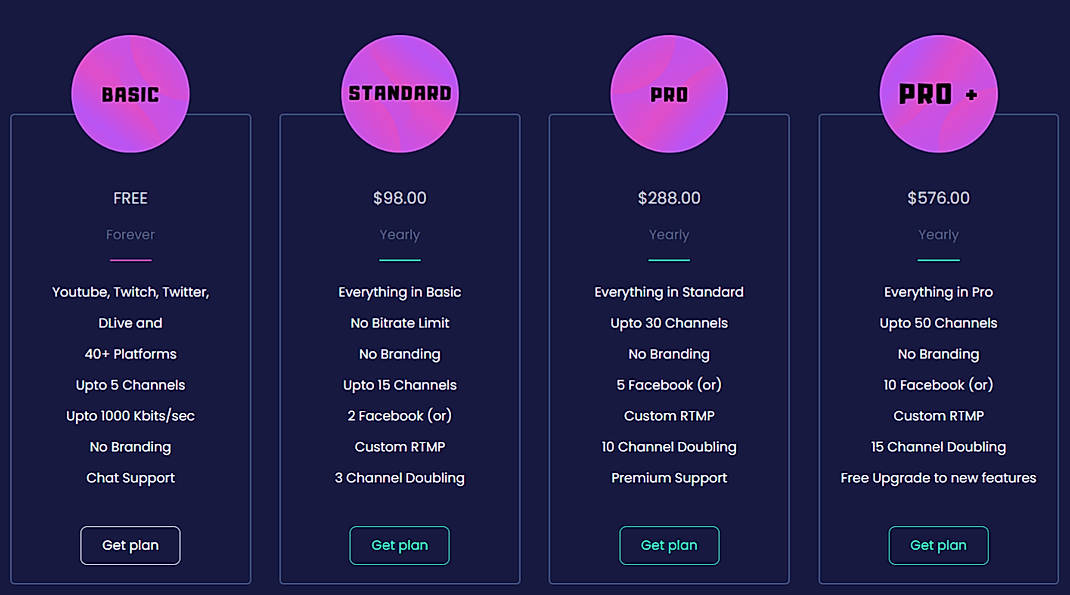Click 'Everything in Basic' feature text
This screenshot has height=595, width=1070.
pyautogui.click(x=400, y=291)
